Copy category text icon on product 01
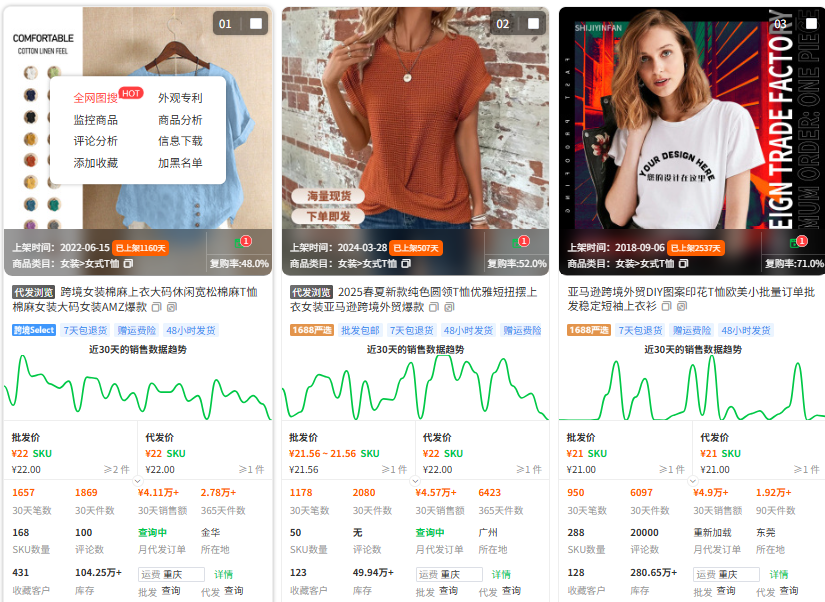The height and width of the screenshot is (602, 825). [128, 264]
